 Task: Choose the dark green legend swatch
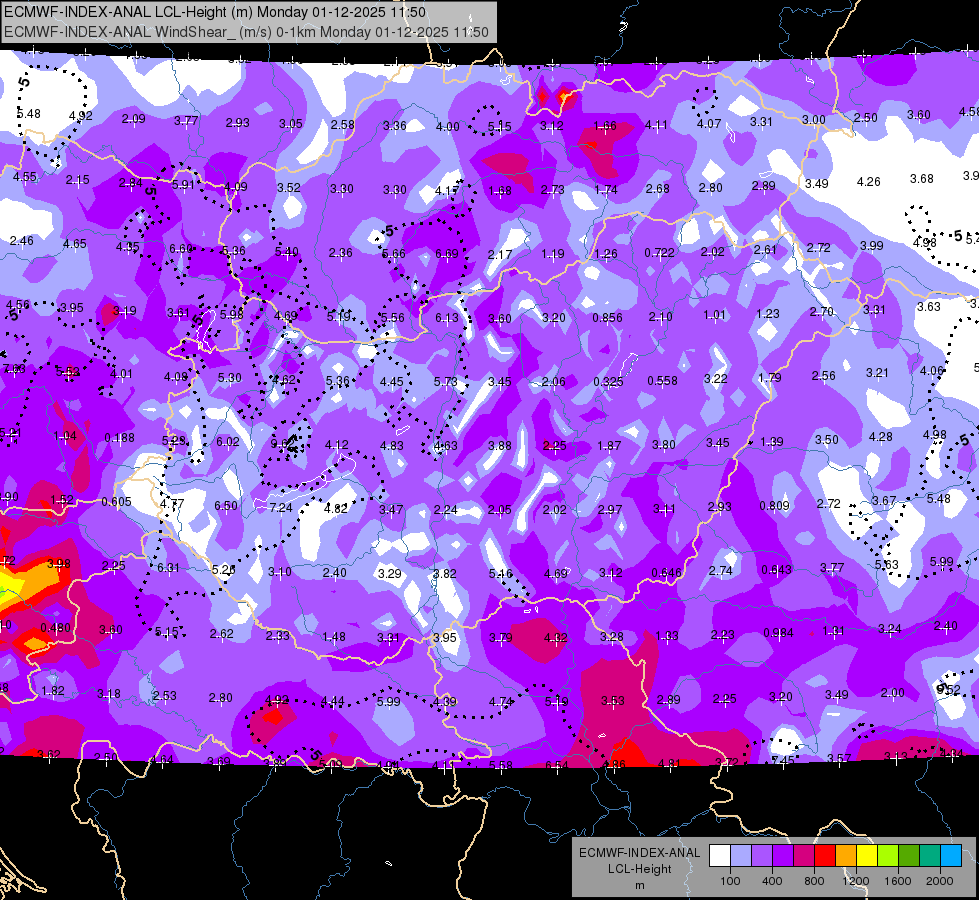pos(909,856)
